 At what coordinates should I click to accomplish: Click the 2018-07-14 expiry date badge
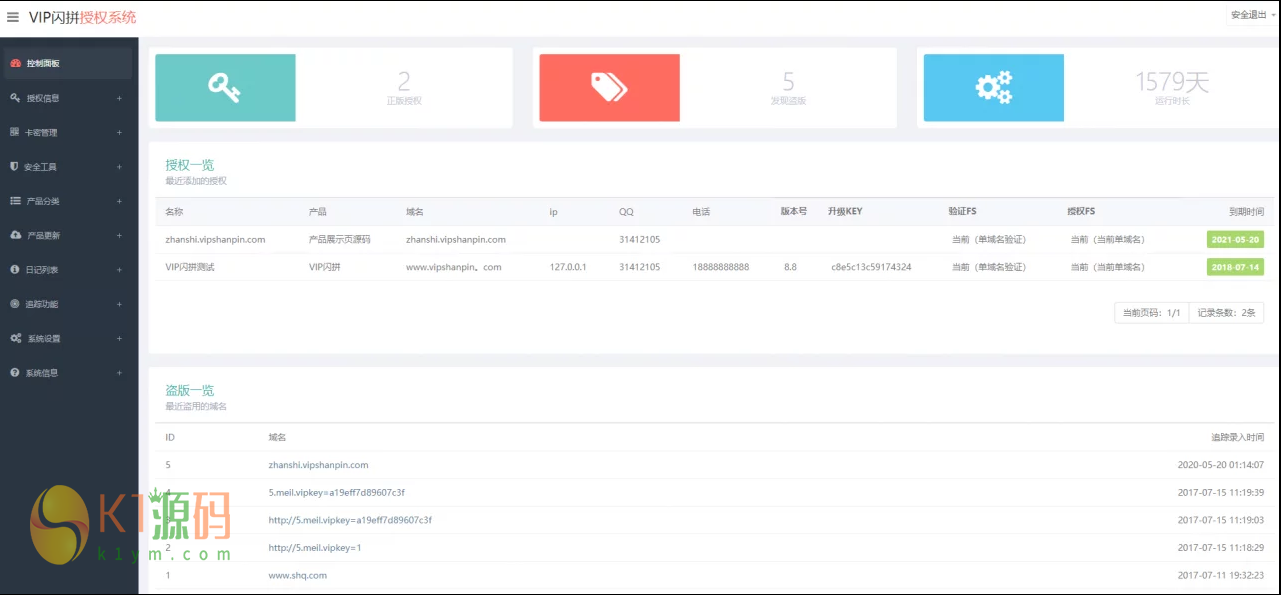click(1235, 267)
